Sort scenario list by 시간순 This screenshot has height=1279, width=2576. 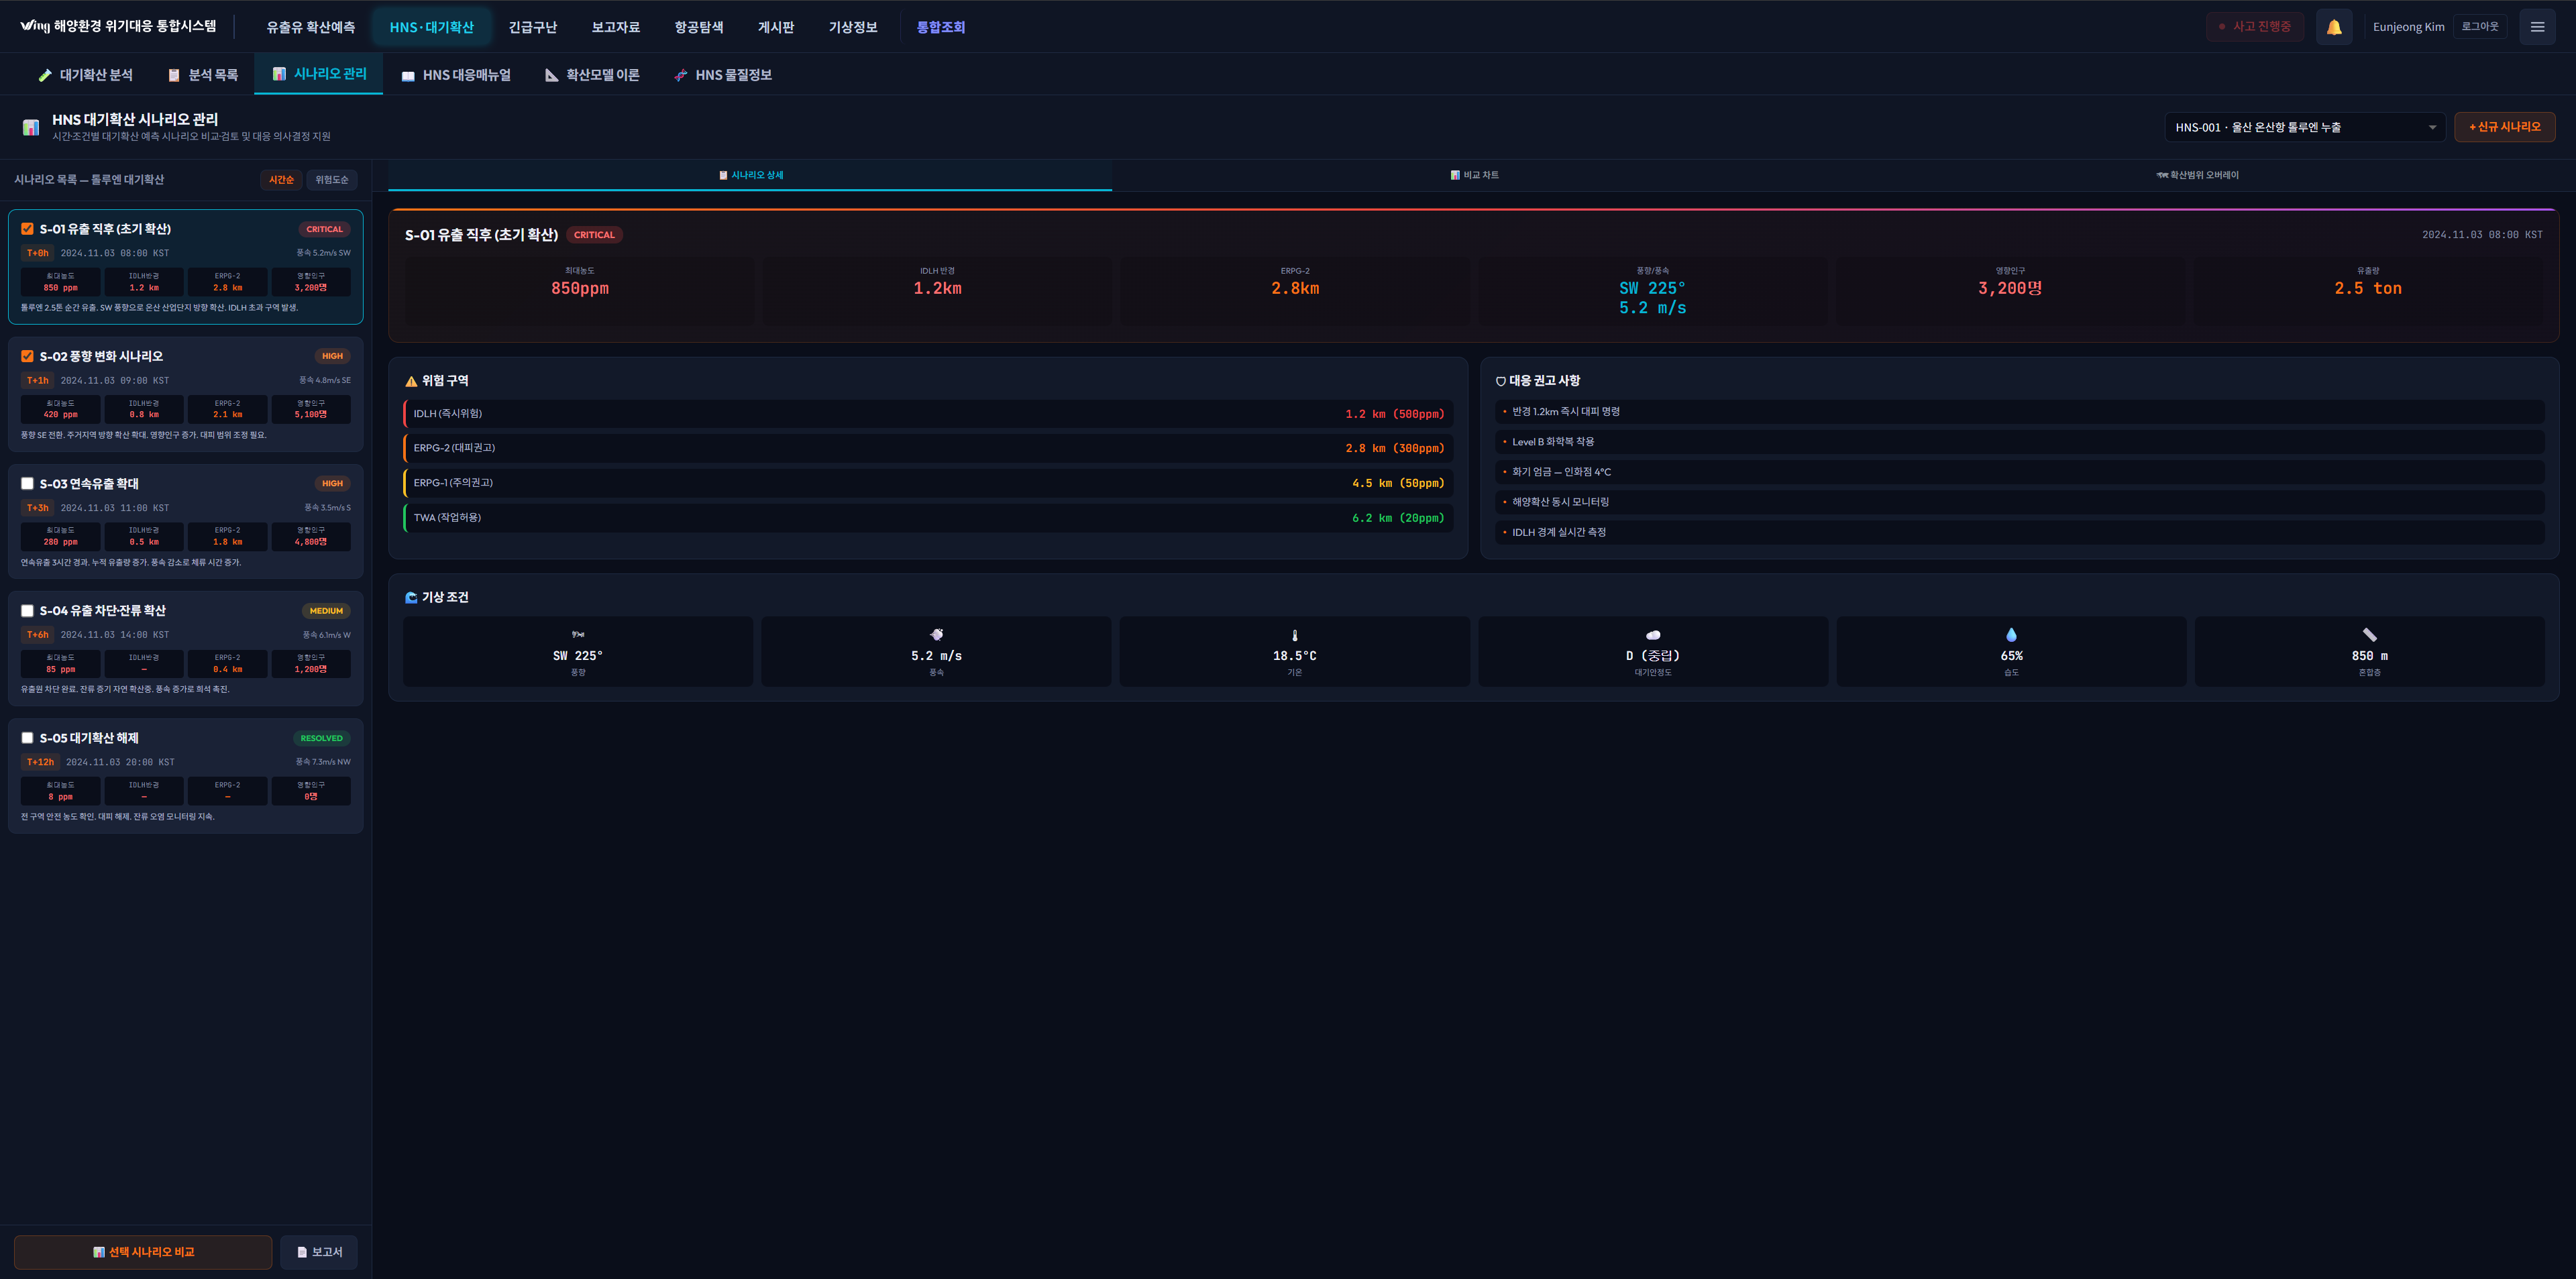coord(281,180)
